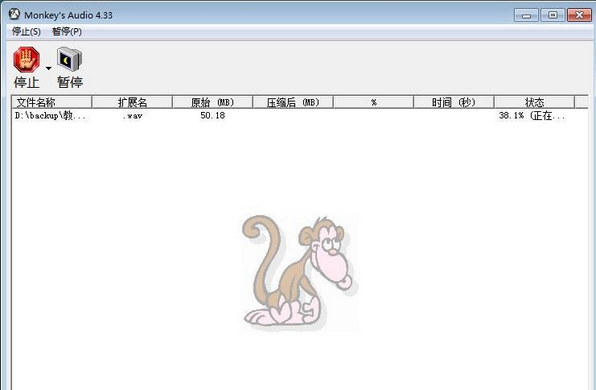Click the red Stop hand icon
Image resolution: width=596 pixels, height=390 pixels.
27,60
